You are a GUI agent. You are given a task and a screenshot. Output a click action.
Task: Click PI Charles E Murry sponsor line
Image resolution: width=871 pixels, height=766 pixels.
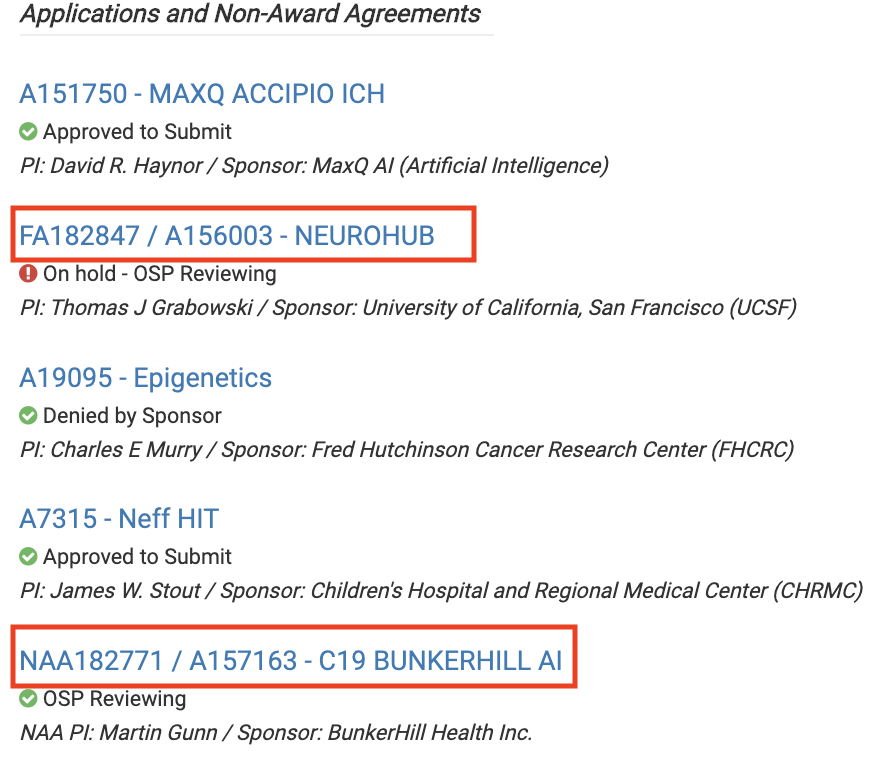coord(407,449)
